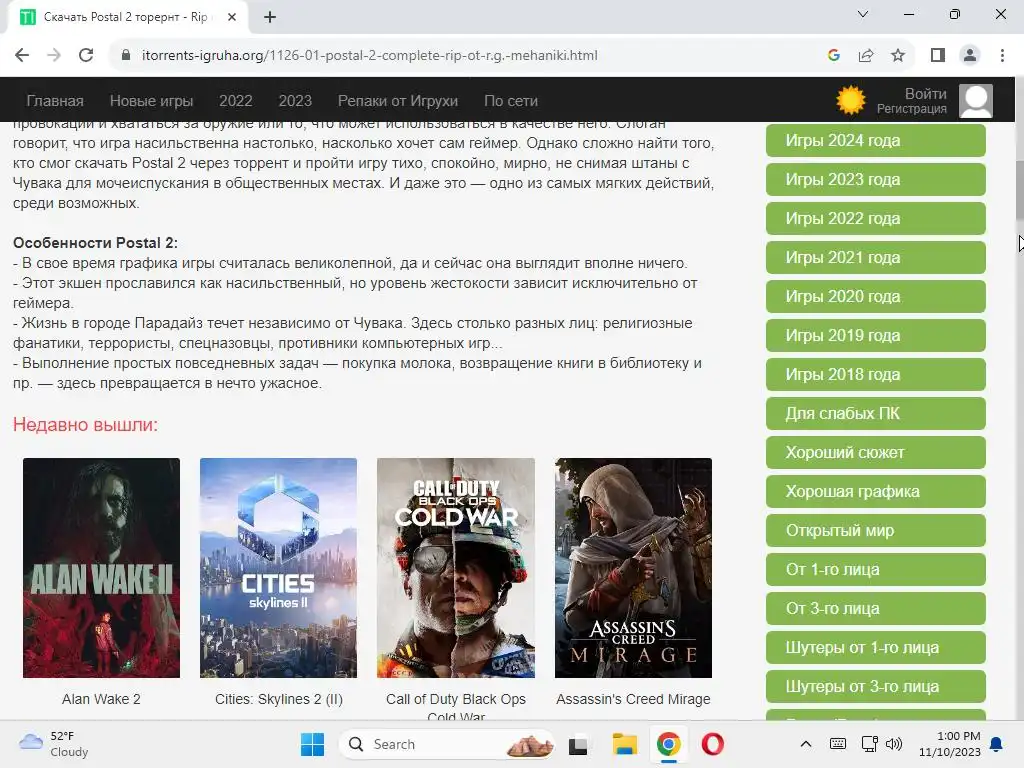This screenshot has width=1024, height=768.
Task: Click the volume speaker tray icon
Action: point(893,744)
